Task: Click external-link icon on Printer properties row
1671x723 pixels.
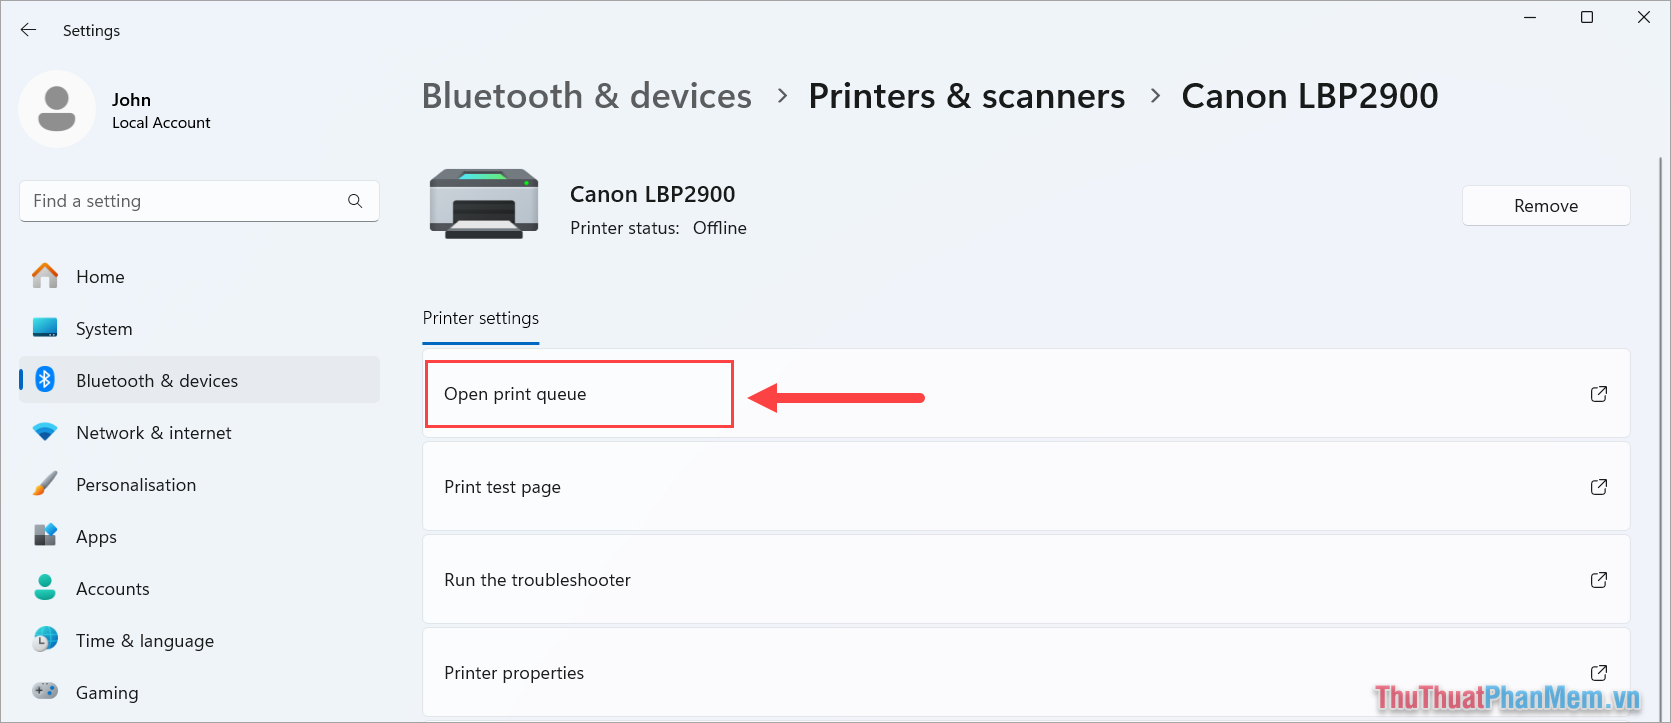Action: coord(1599,673)
